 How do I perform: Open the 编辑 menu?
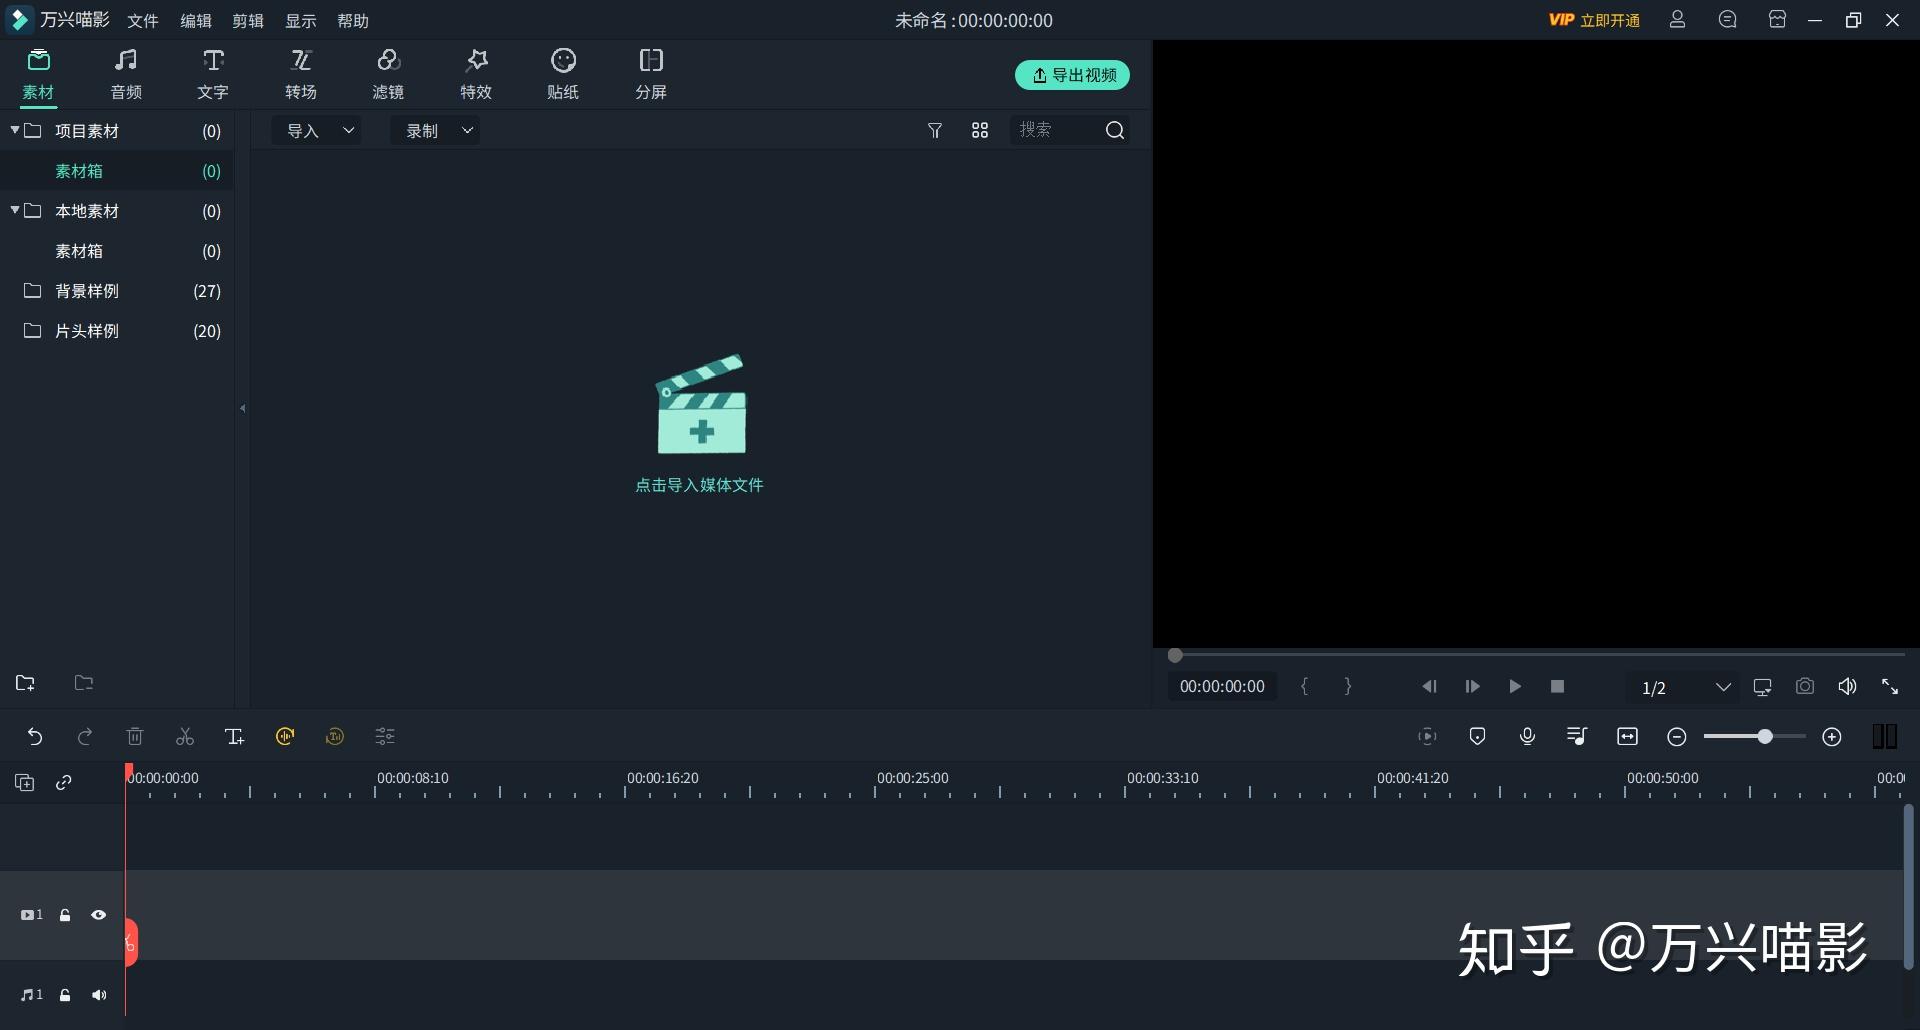196,21
